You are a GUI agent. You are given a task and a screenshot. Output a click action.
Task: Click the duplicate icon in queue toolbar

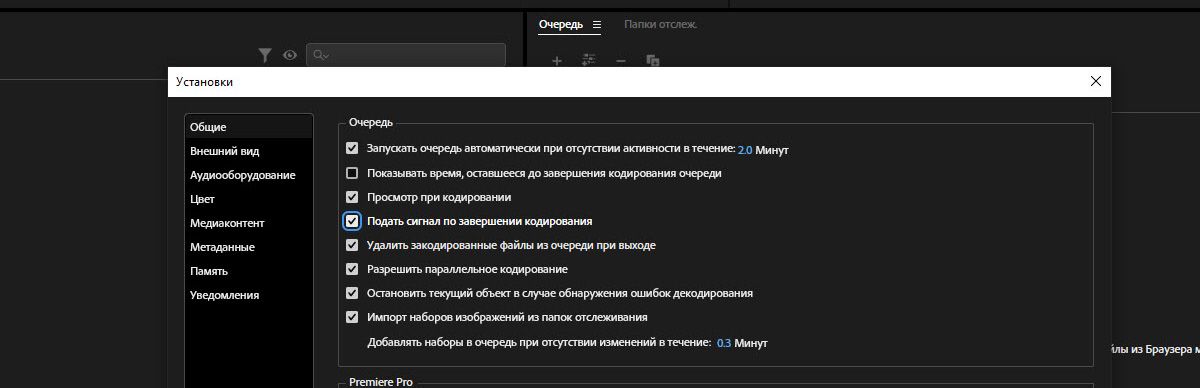[x=653, y=61]
